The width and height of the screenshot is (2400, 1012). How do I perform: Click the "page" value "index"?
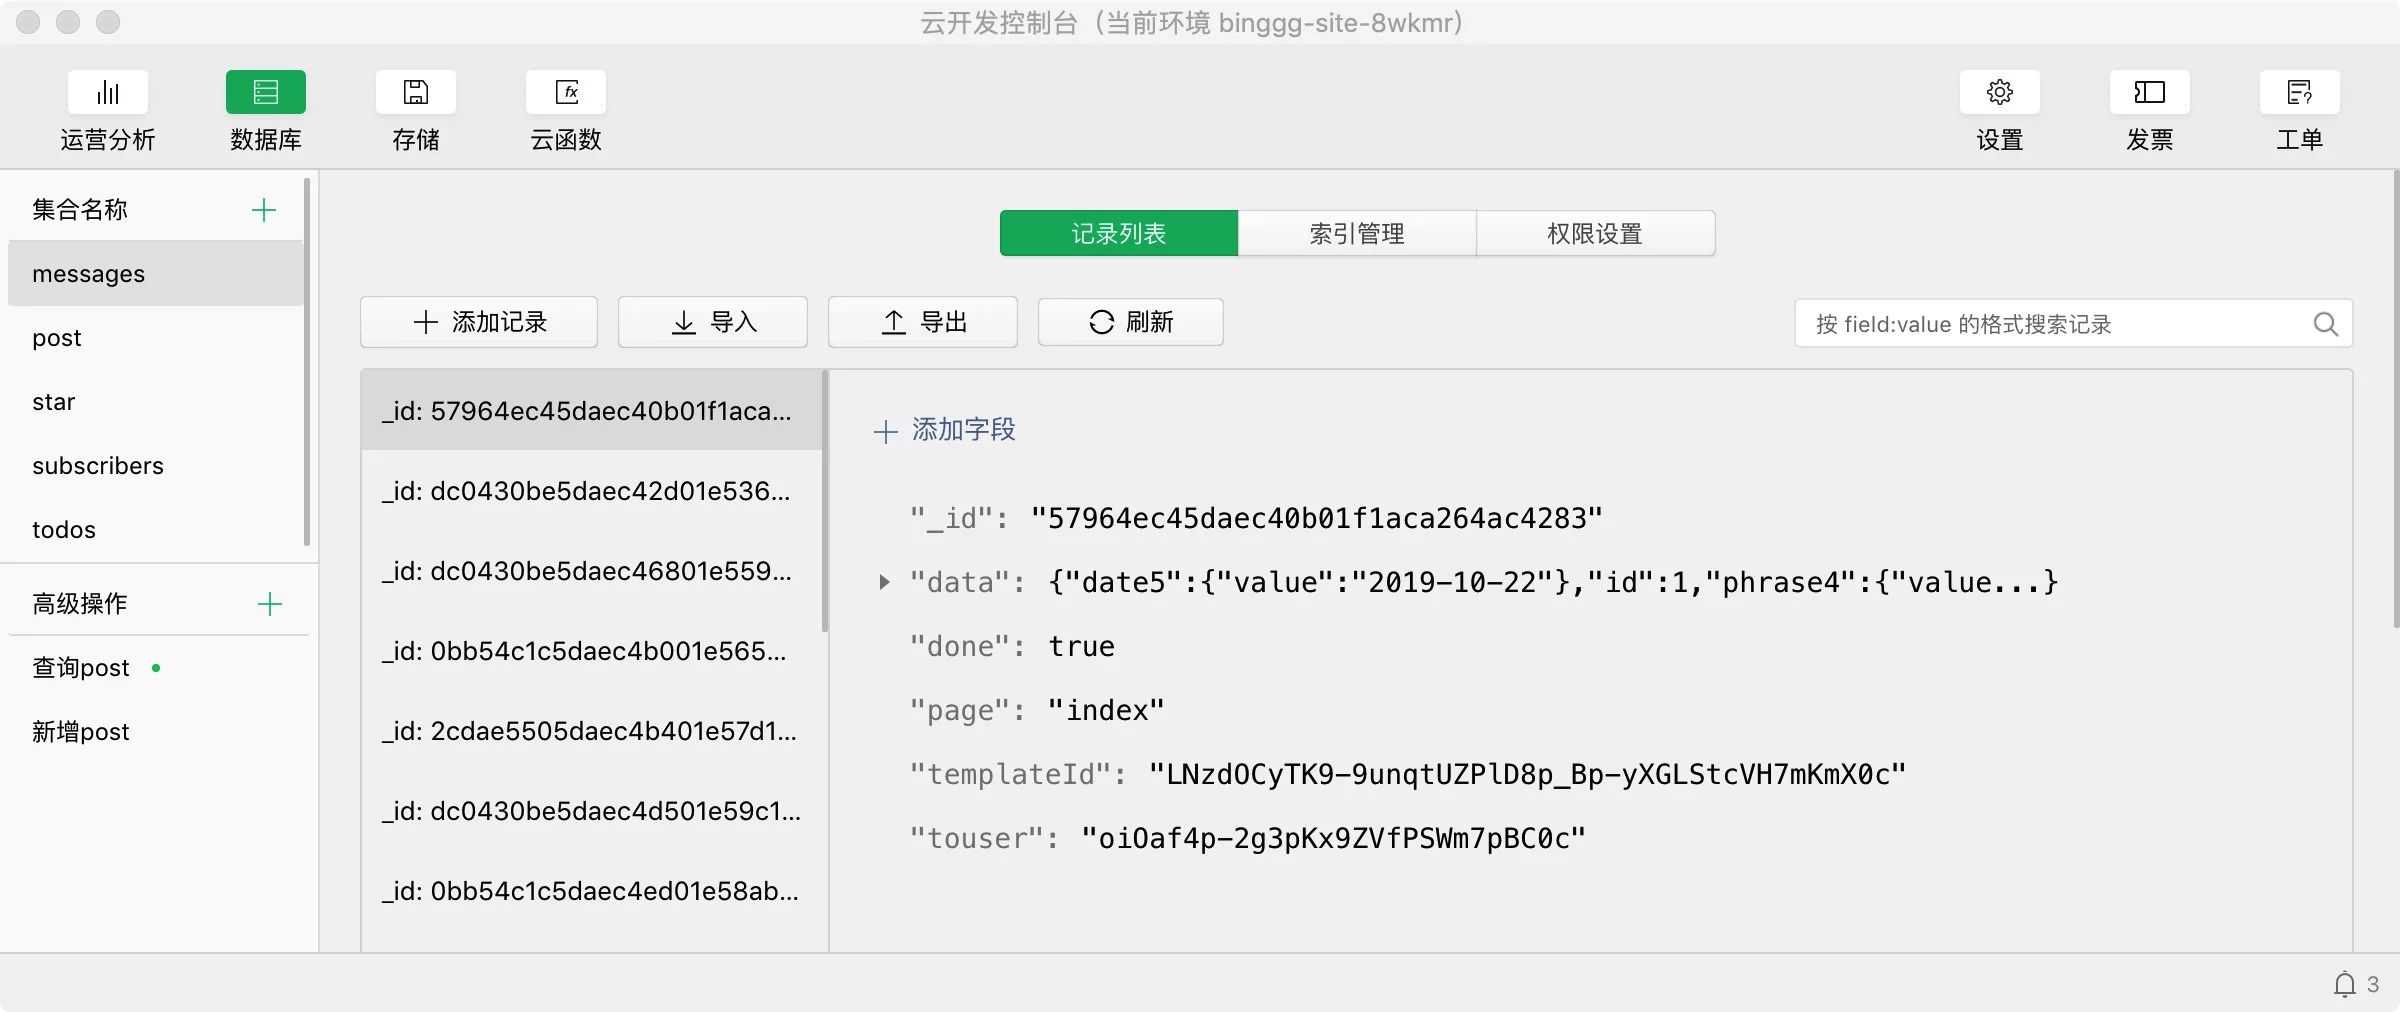1106,710
